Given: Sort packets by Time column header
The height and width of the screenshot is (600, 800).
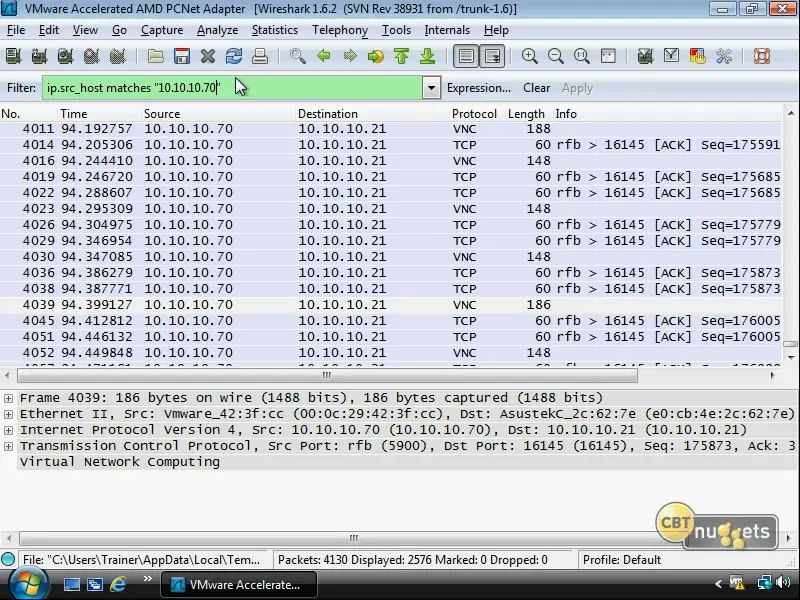Looking at the screenshot, I should pos(99,114).
